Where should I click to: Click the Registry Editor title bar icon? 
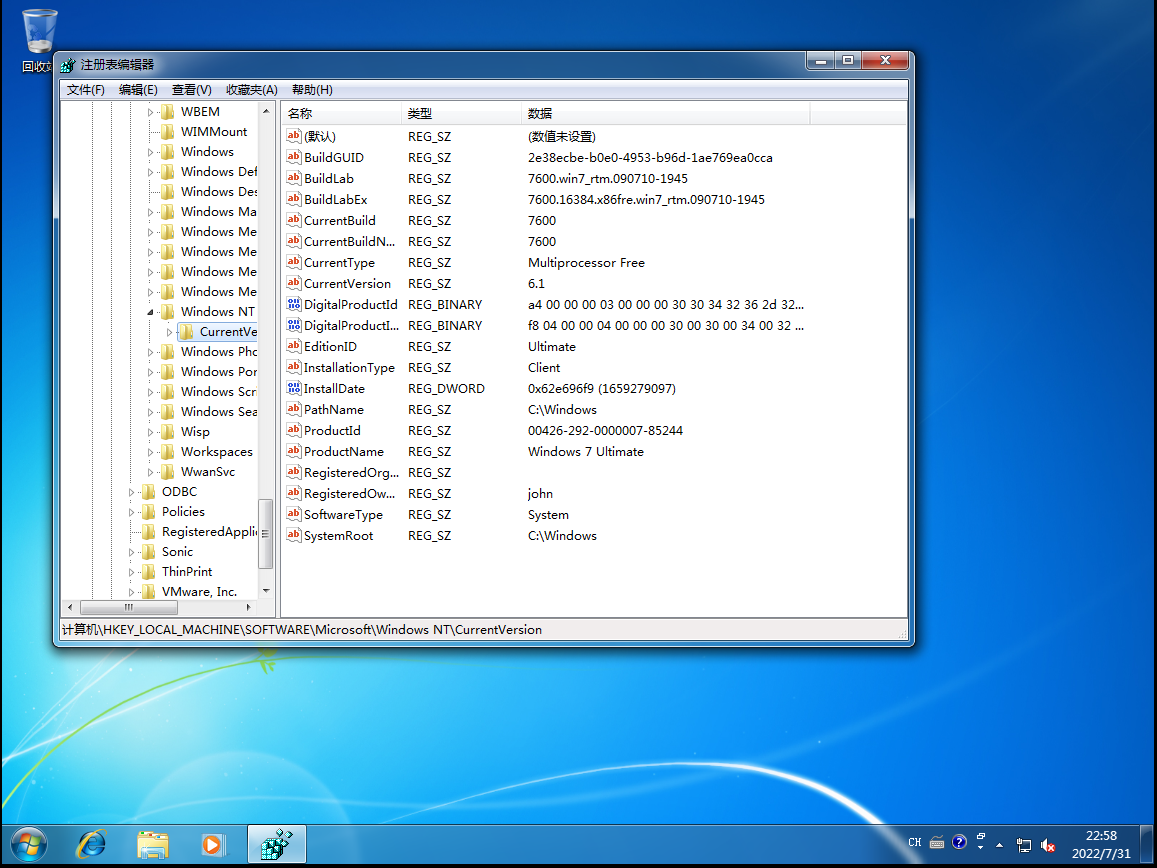point(68,65)
